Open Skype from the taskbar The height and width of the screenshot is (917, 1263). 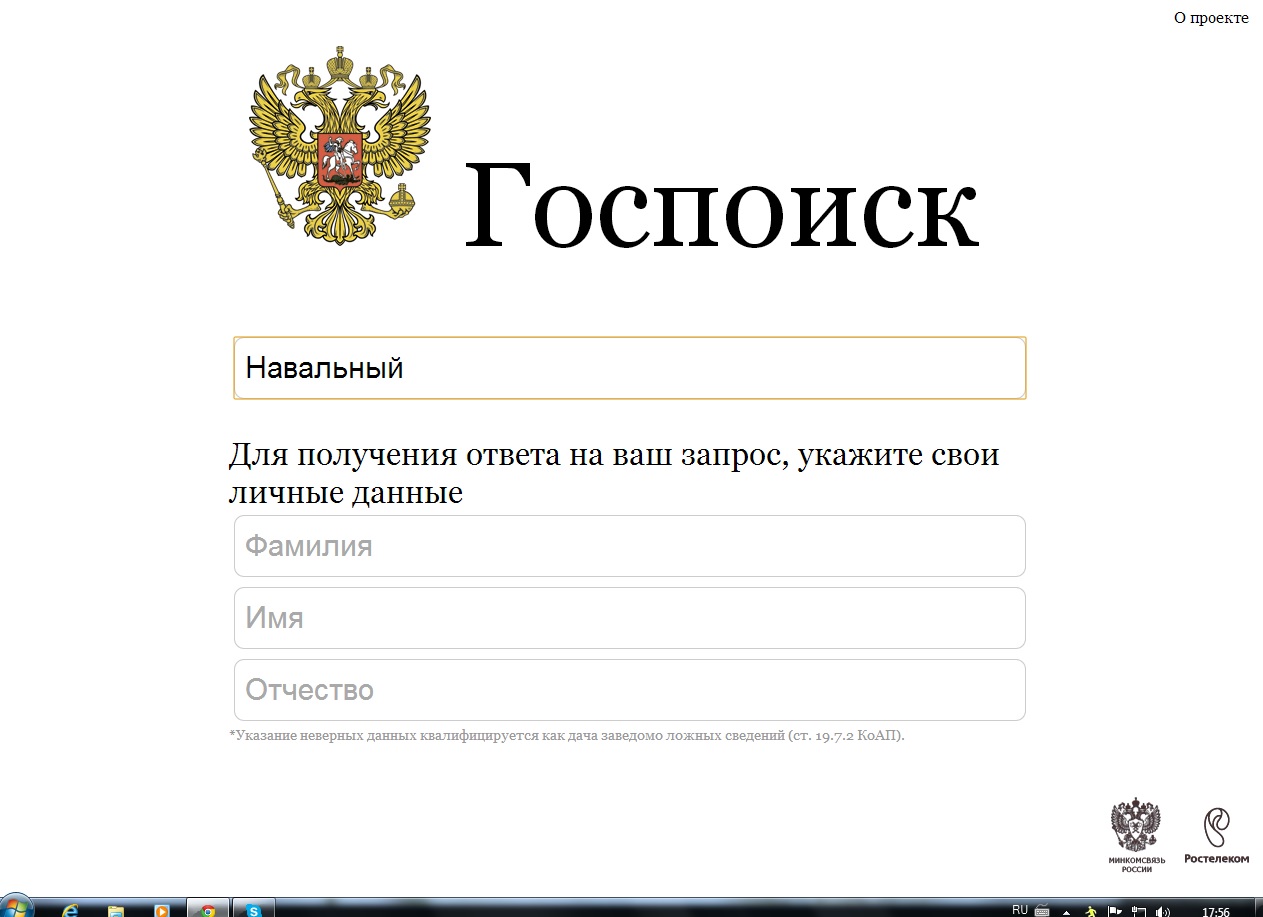254,910
